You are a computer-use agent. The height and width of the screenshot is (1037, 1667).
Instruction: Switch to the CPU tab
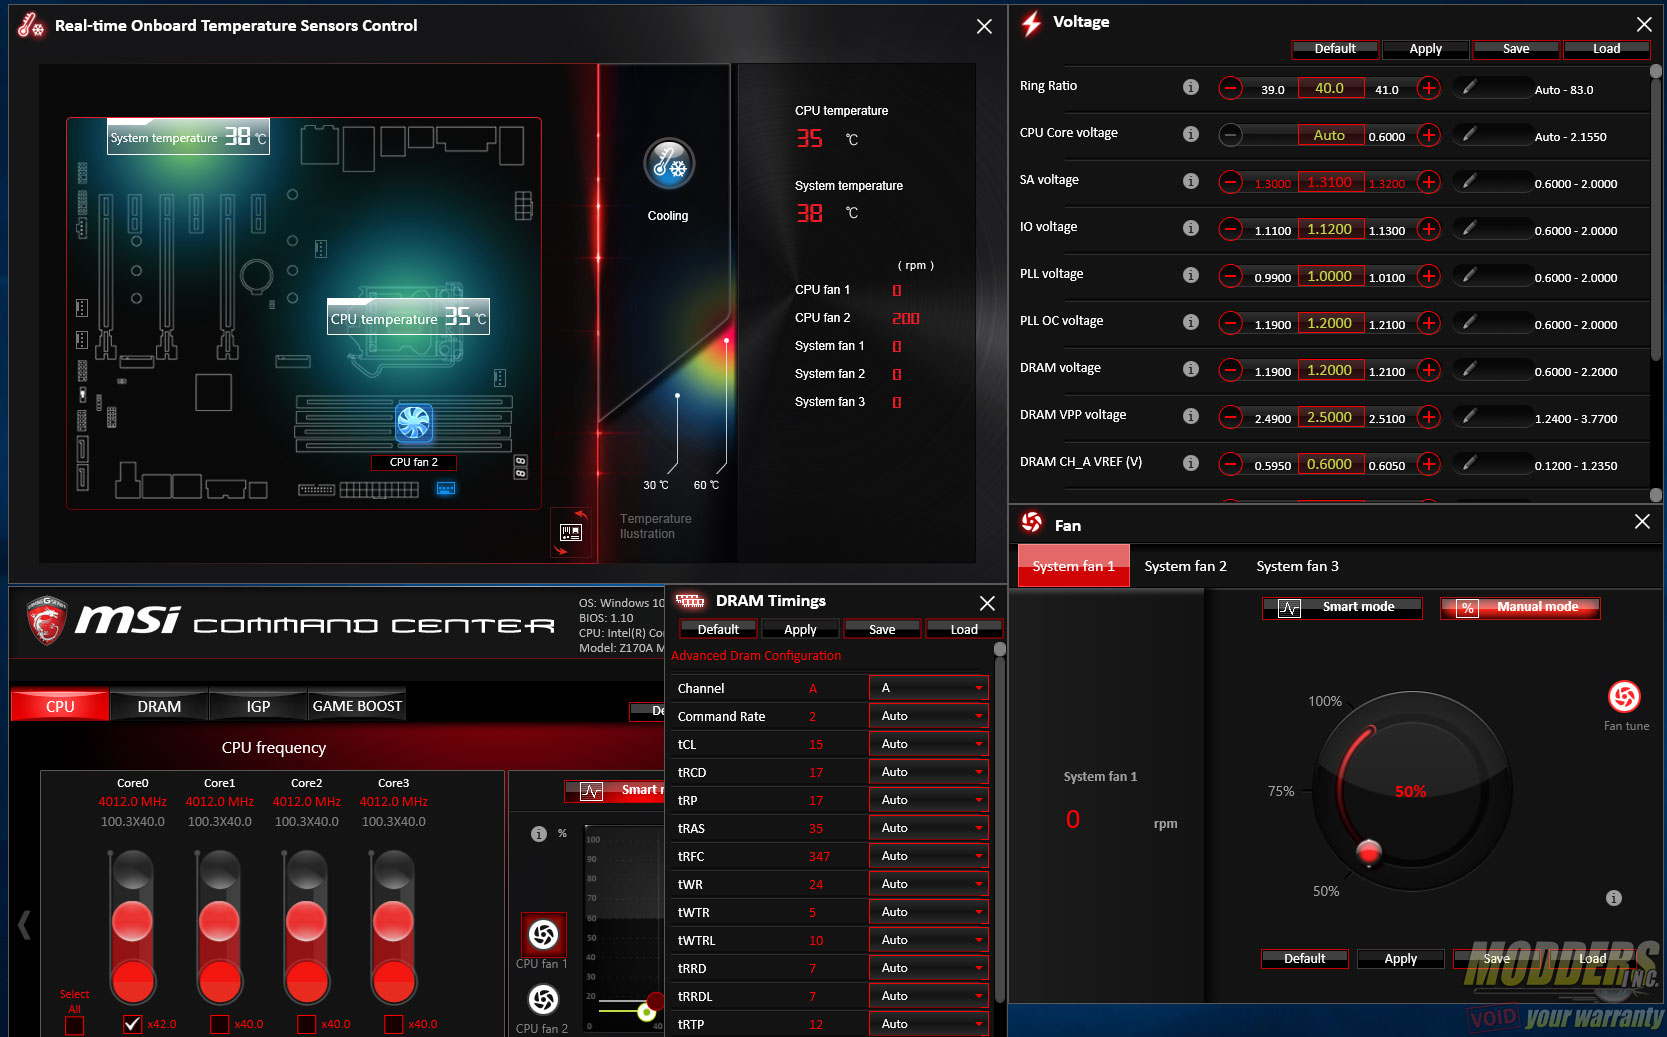(x=60, y=705)
